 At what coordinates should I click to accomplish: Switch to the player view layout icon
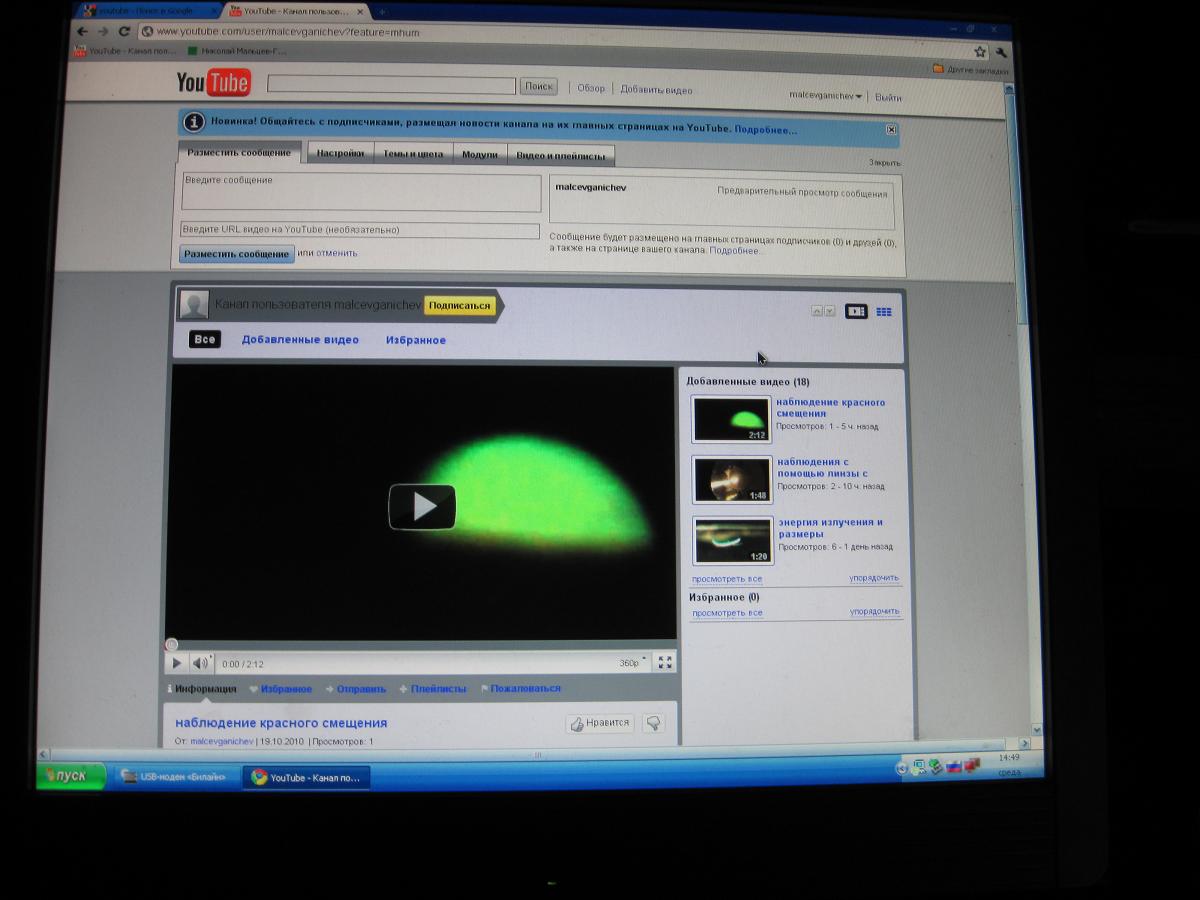(x=856, y=311)
